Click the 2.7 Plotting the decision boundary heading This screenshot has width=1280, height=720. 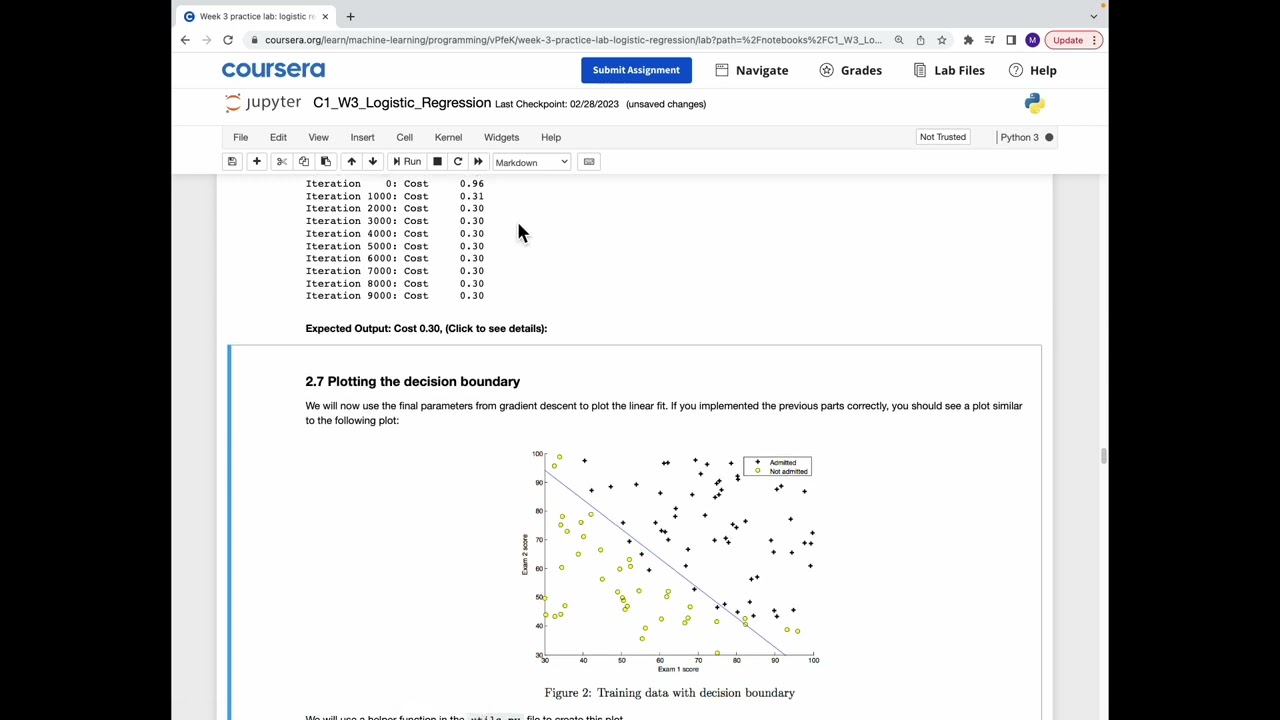click(412, 381)
